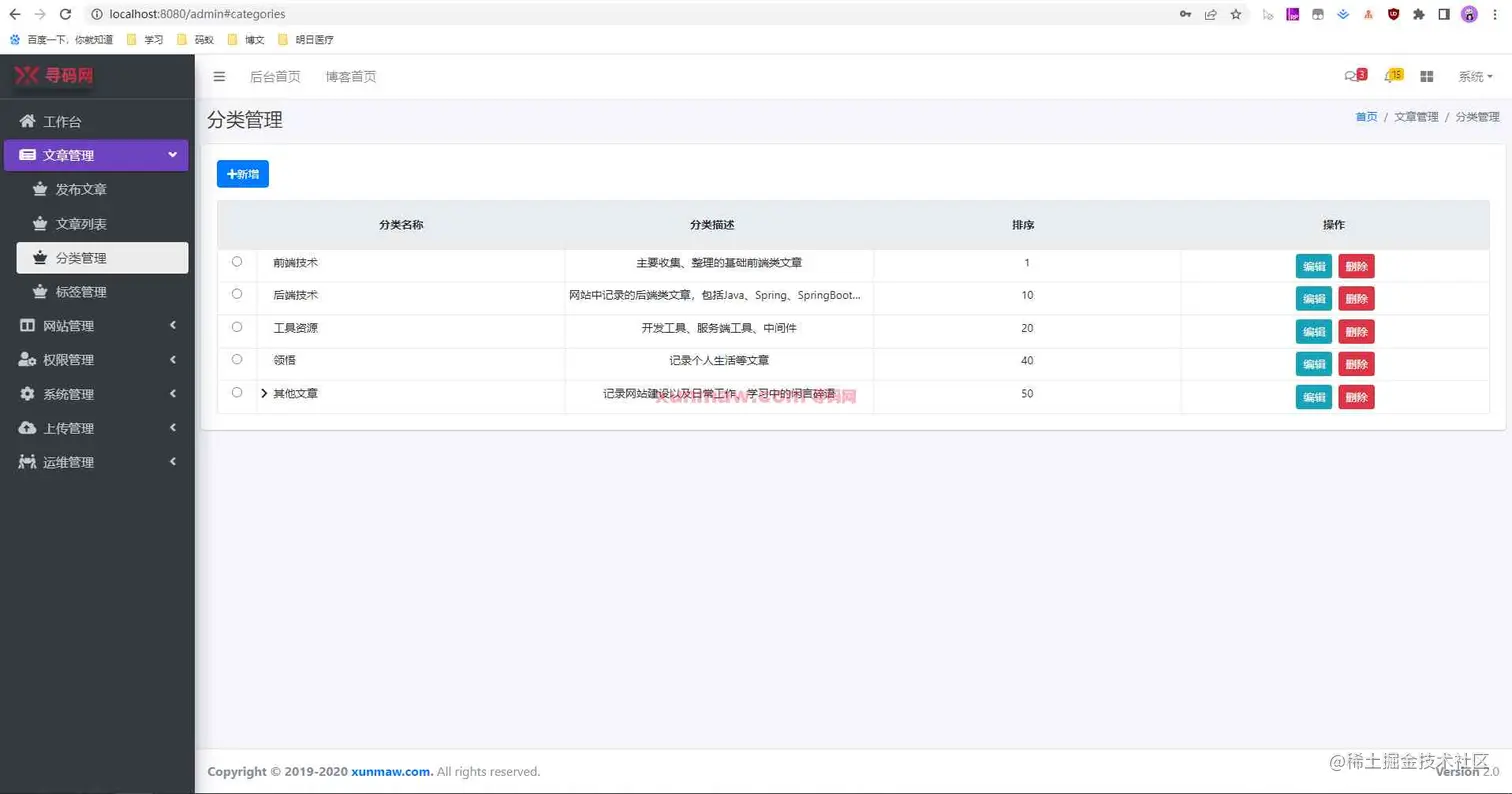The width and height of the screenshot is (1512, 794).
Task: Click the 首页 breadcrumb link
Action: 1366,117
